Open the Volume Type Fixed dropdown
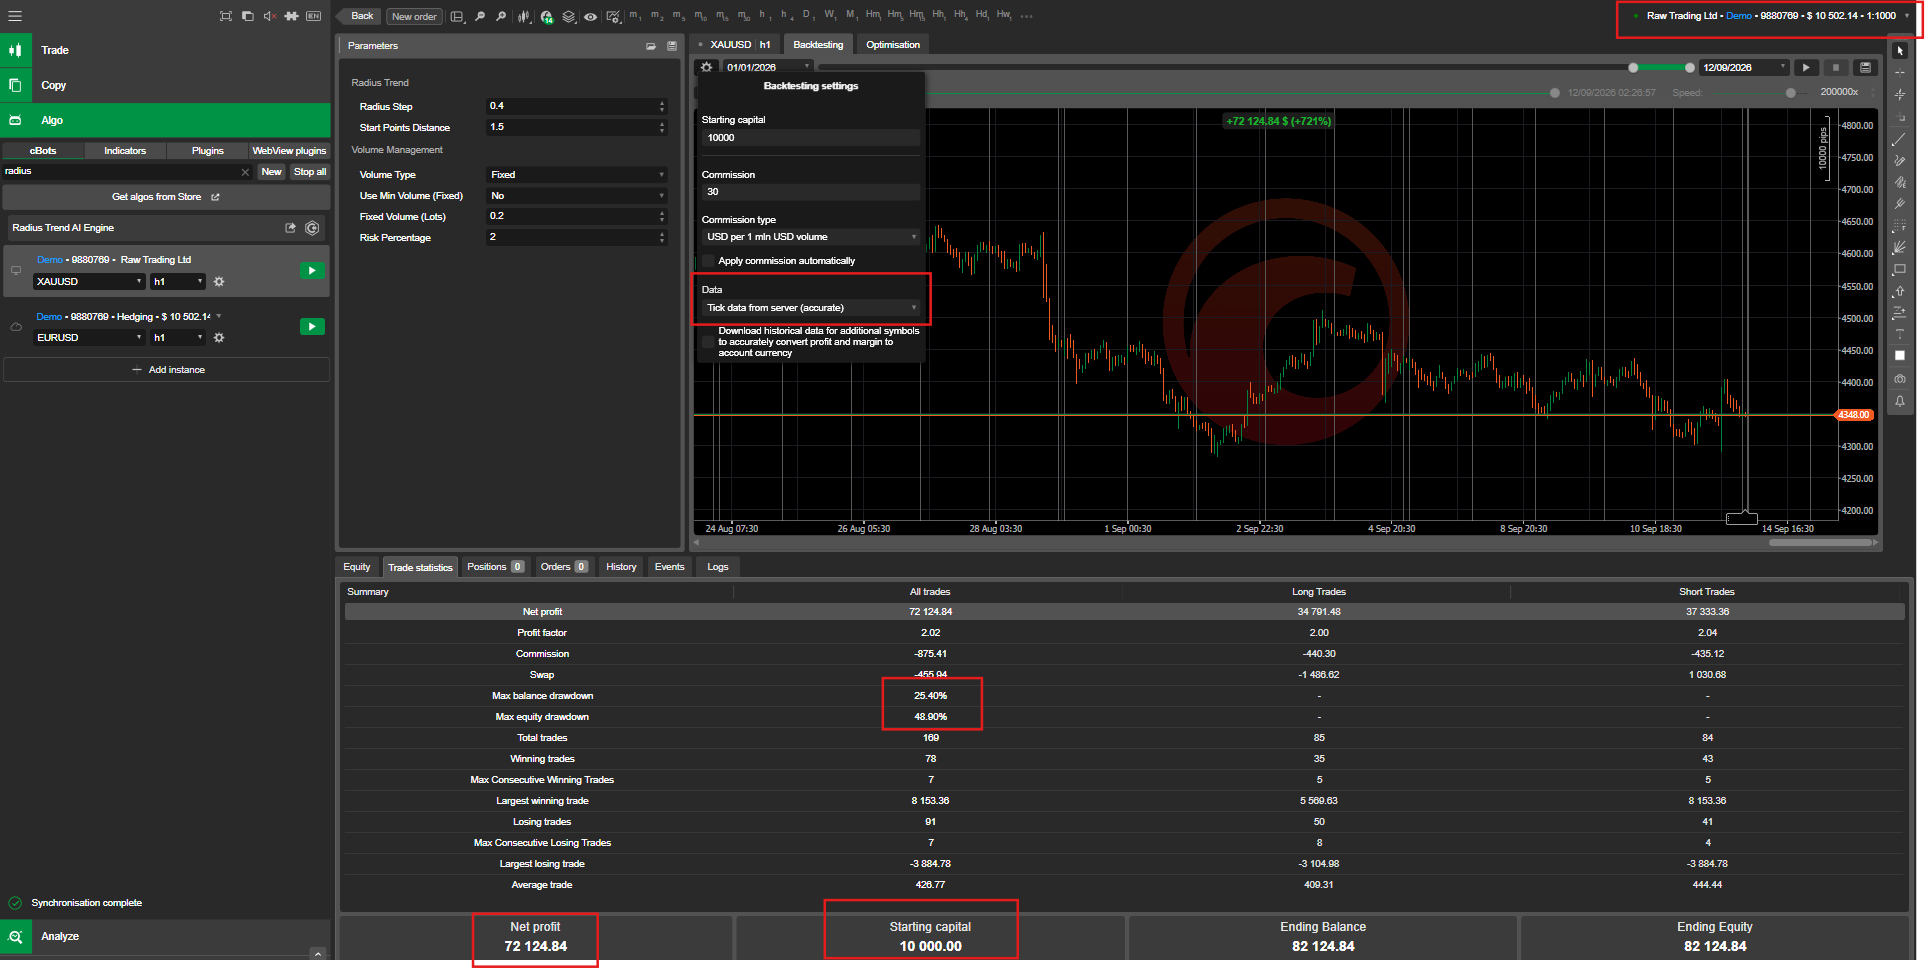 pos(577,175)
